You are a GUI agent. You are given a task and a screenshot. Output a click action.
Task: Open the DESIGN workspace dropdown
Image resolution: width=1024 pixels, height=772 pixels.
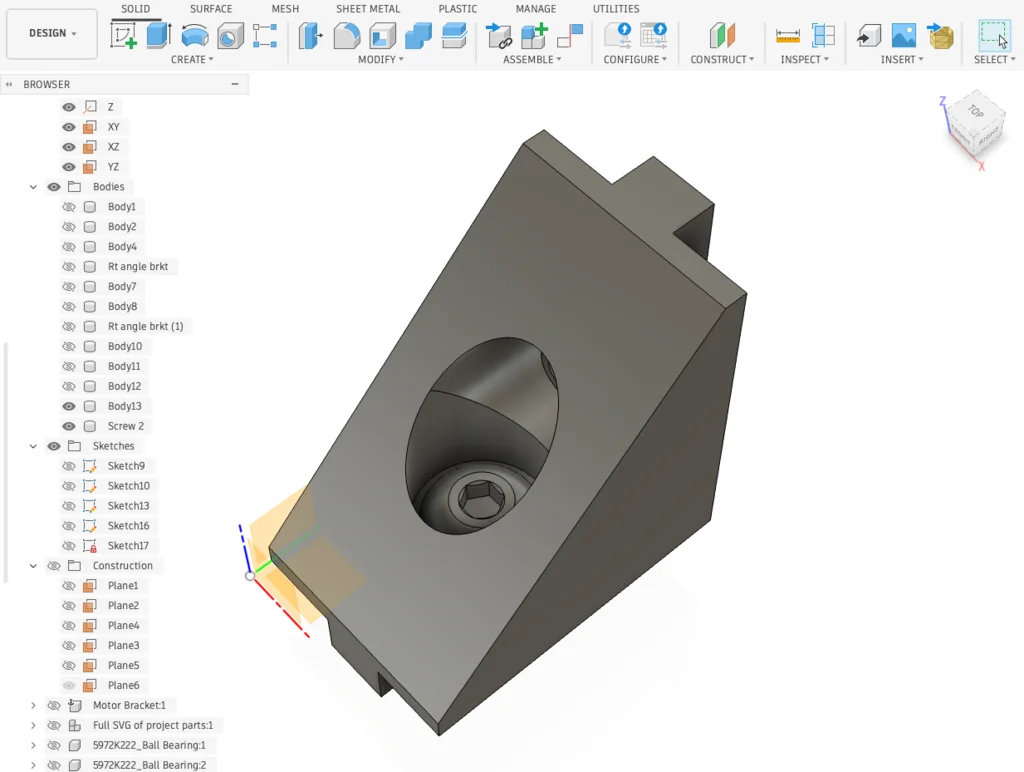(x=52, y=33)
